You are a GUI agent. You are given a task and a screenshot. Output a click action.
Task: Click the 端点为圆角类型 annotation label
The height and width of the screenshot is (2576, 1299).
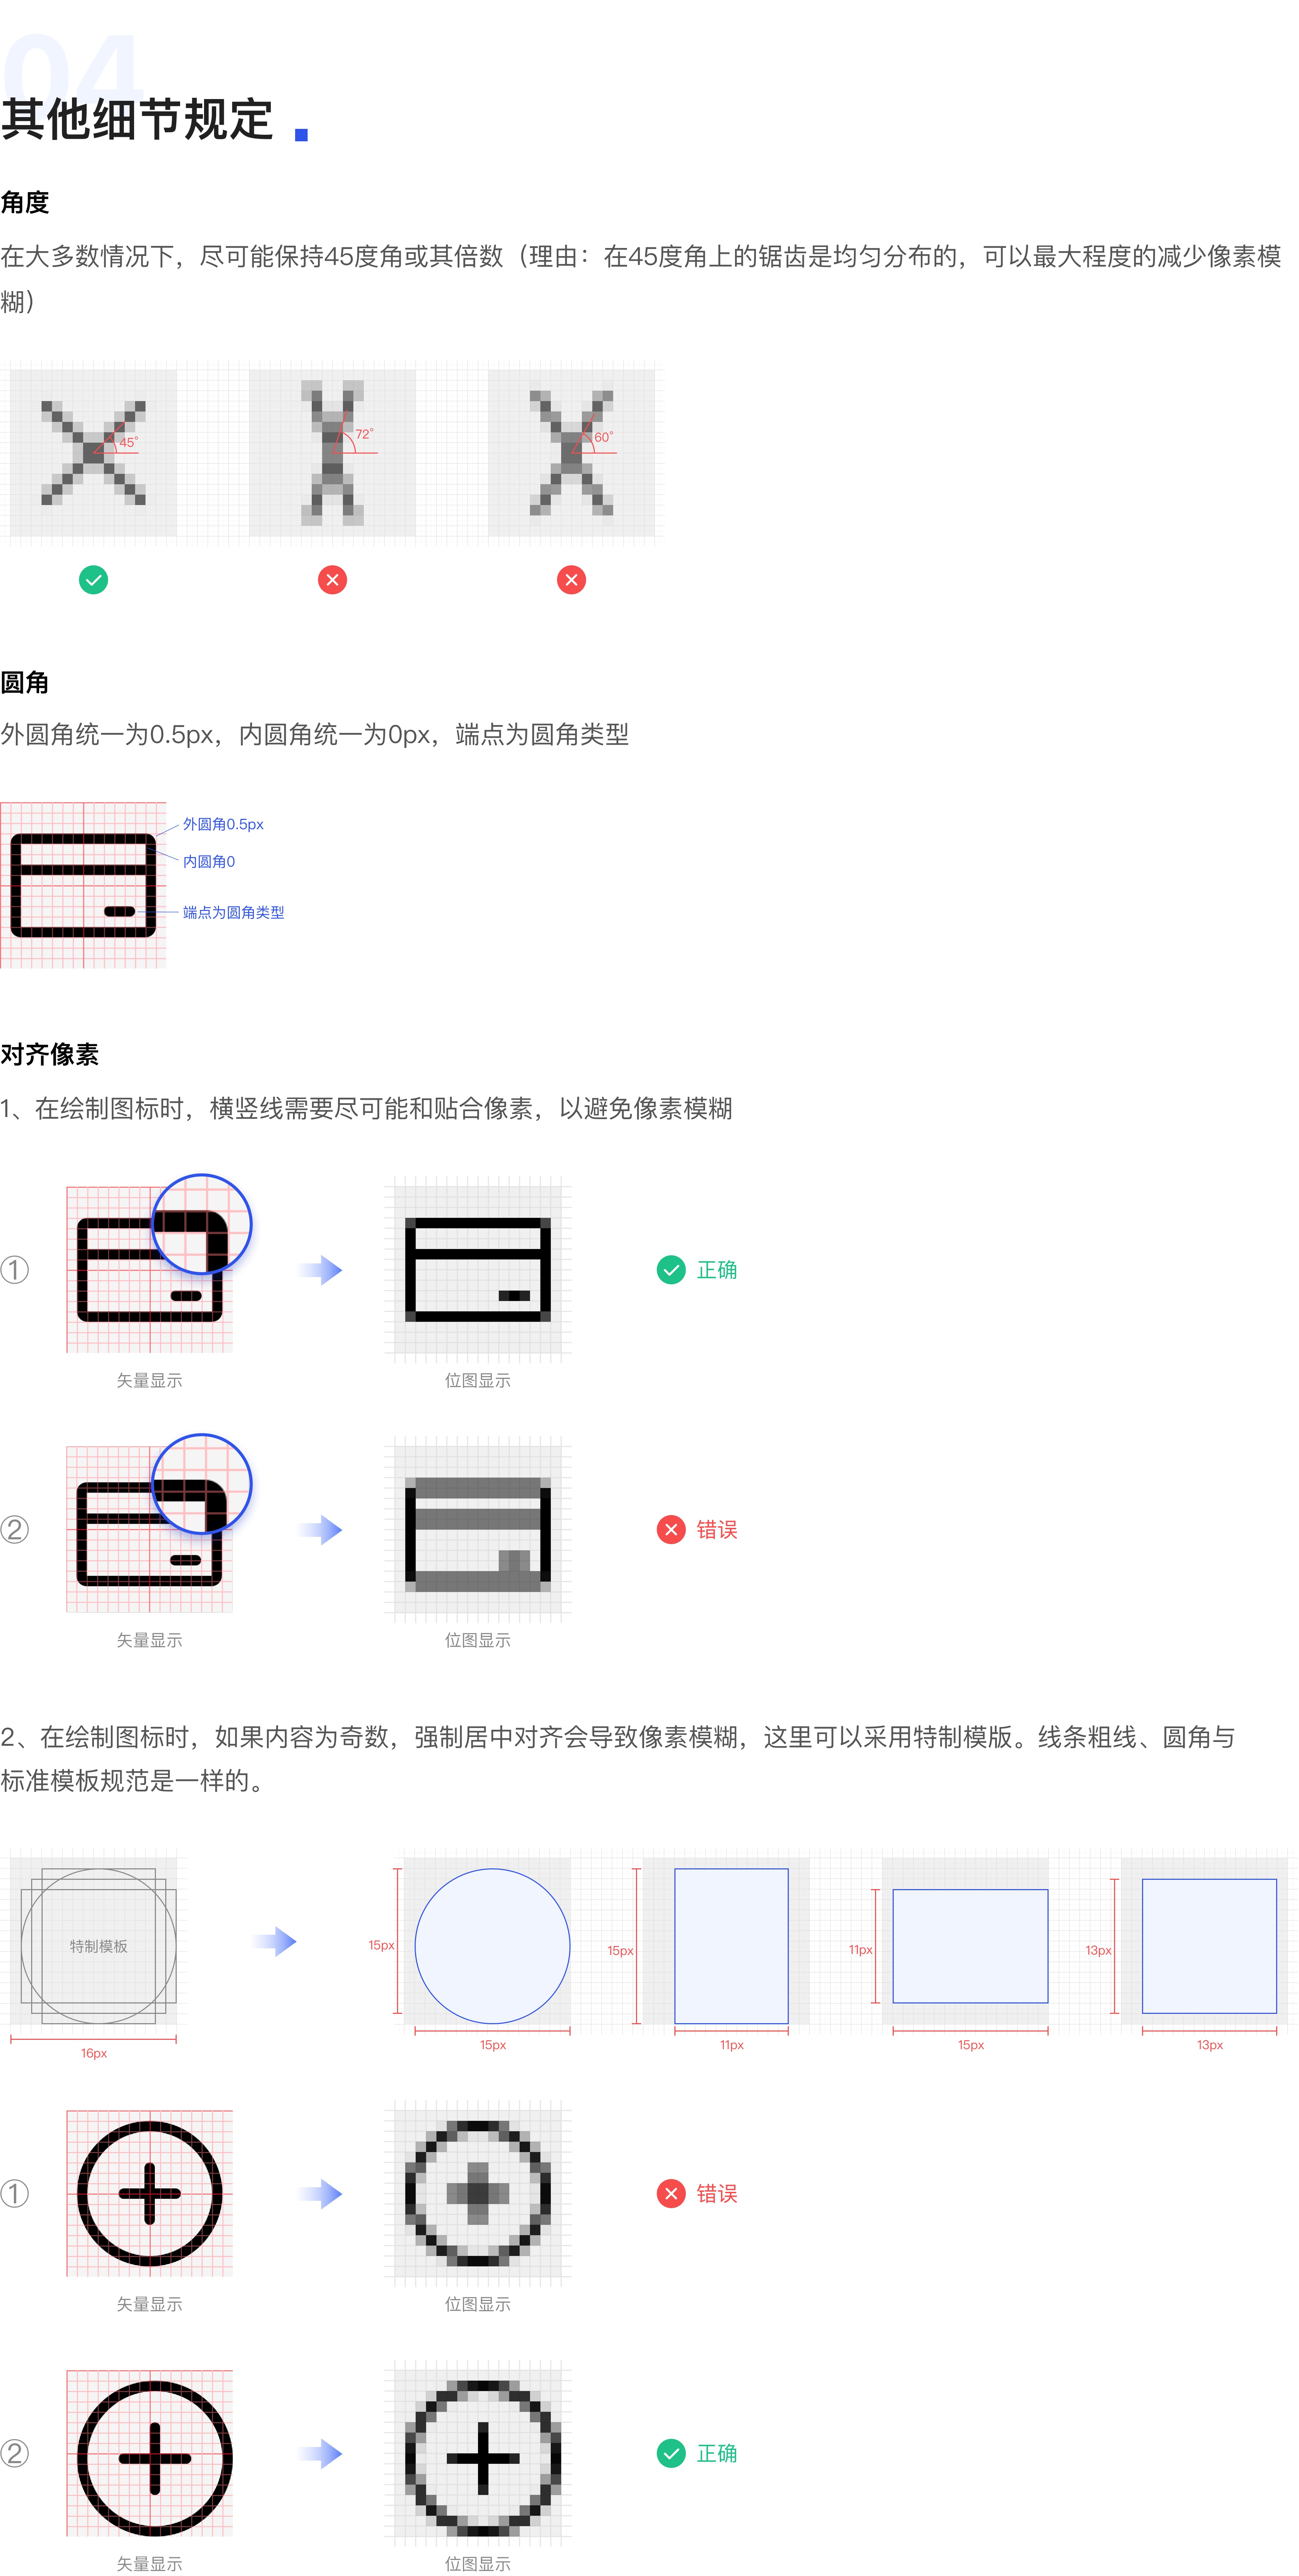(233, 912)
